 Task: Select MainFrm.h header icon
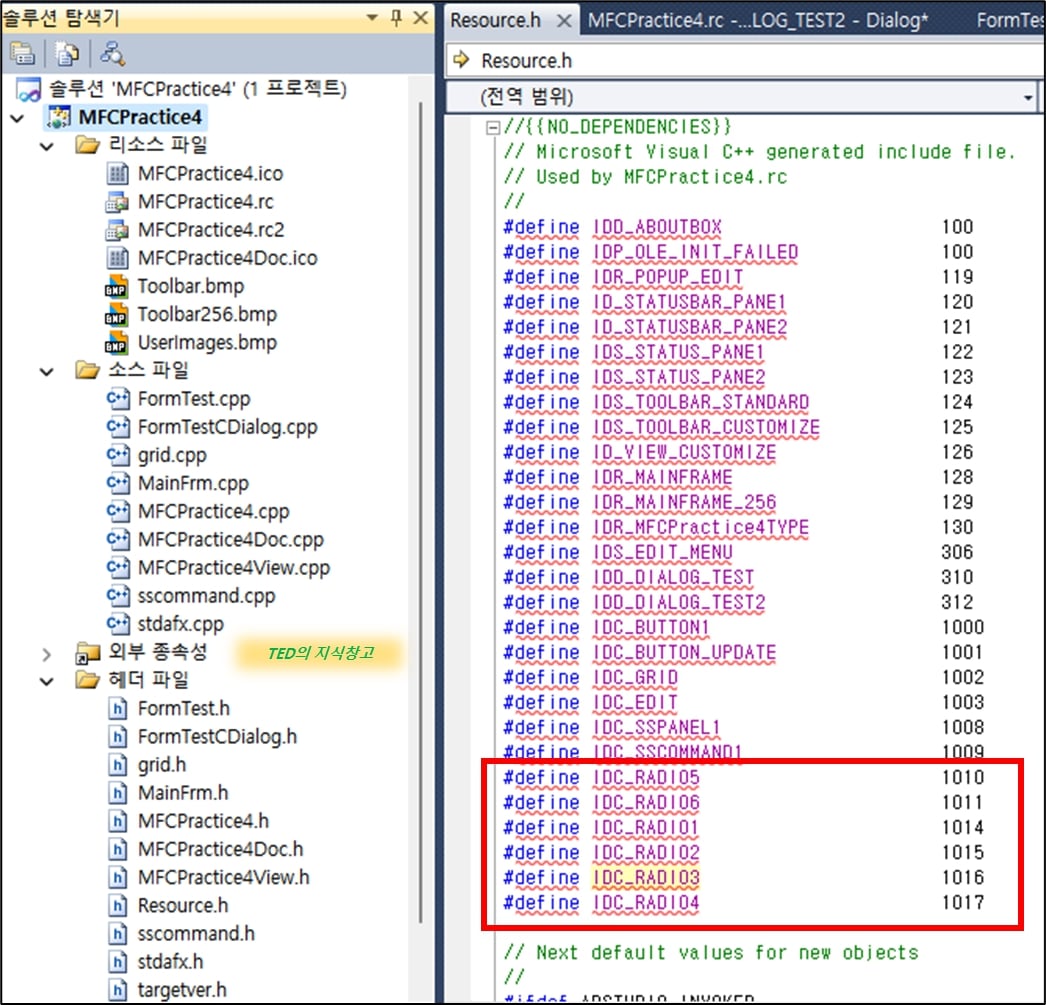coord(117,792)
